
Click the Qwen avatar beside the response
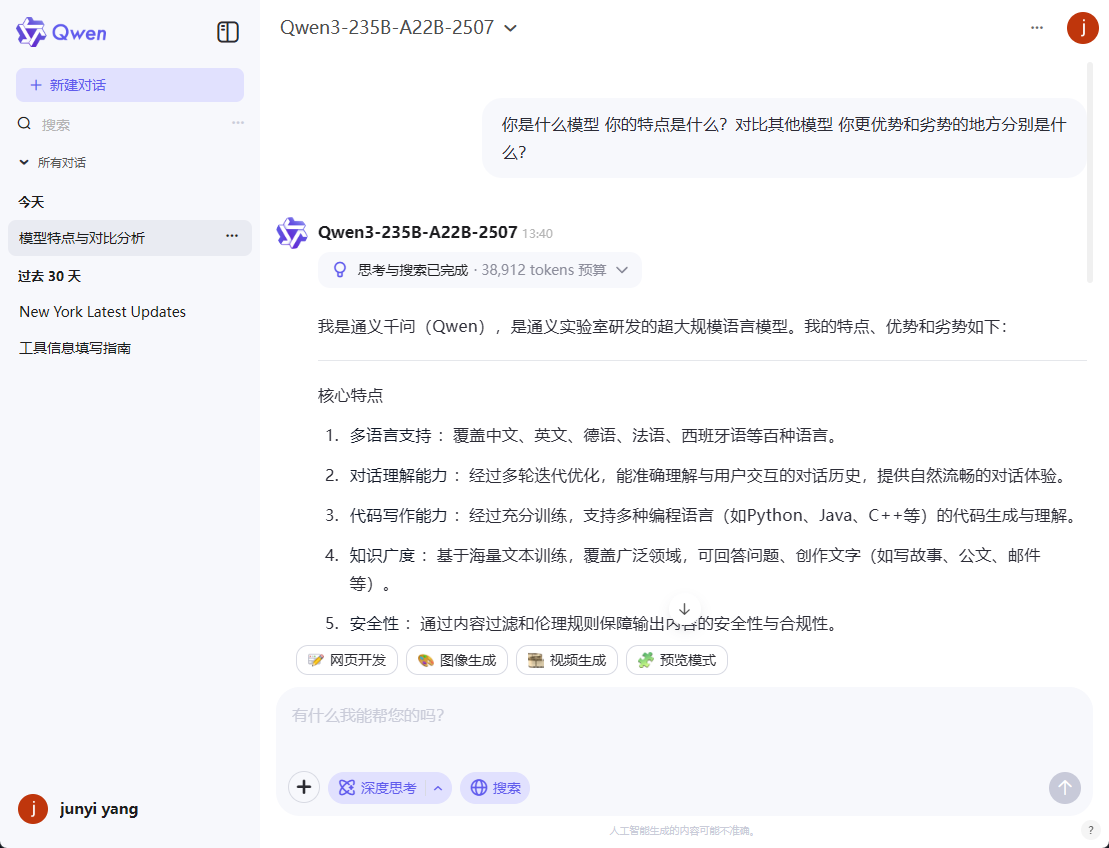coord(291,233)
